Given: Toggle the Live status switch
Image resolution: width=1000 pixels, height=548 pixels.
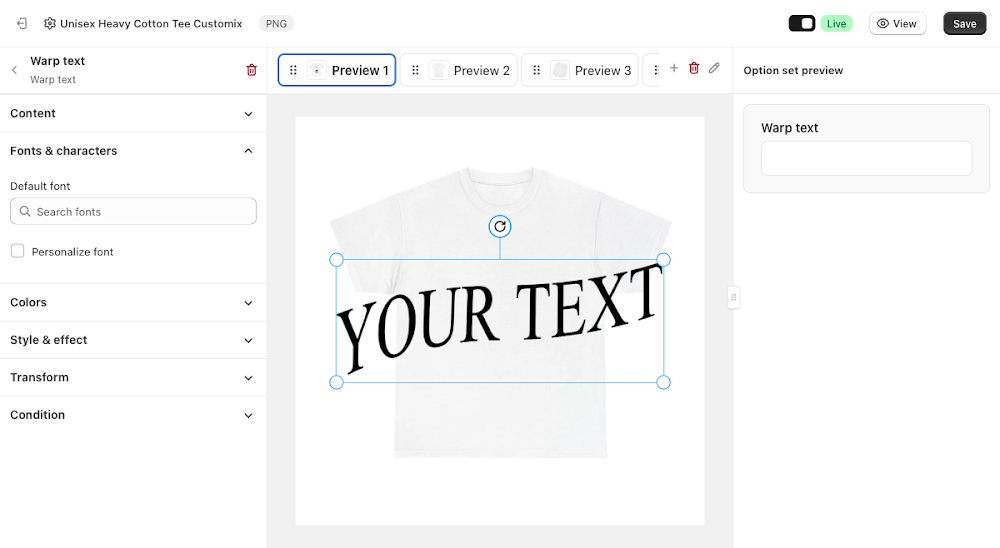Looking at the screenshot, I should tap(802, 24).
